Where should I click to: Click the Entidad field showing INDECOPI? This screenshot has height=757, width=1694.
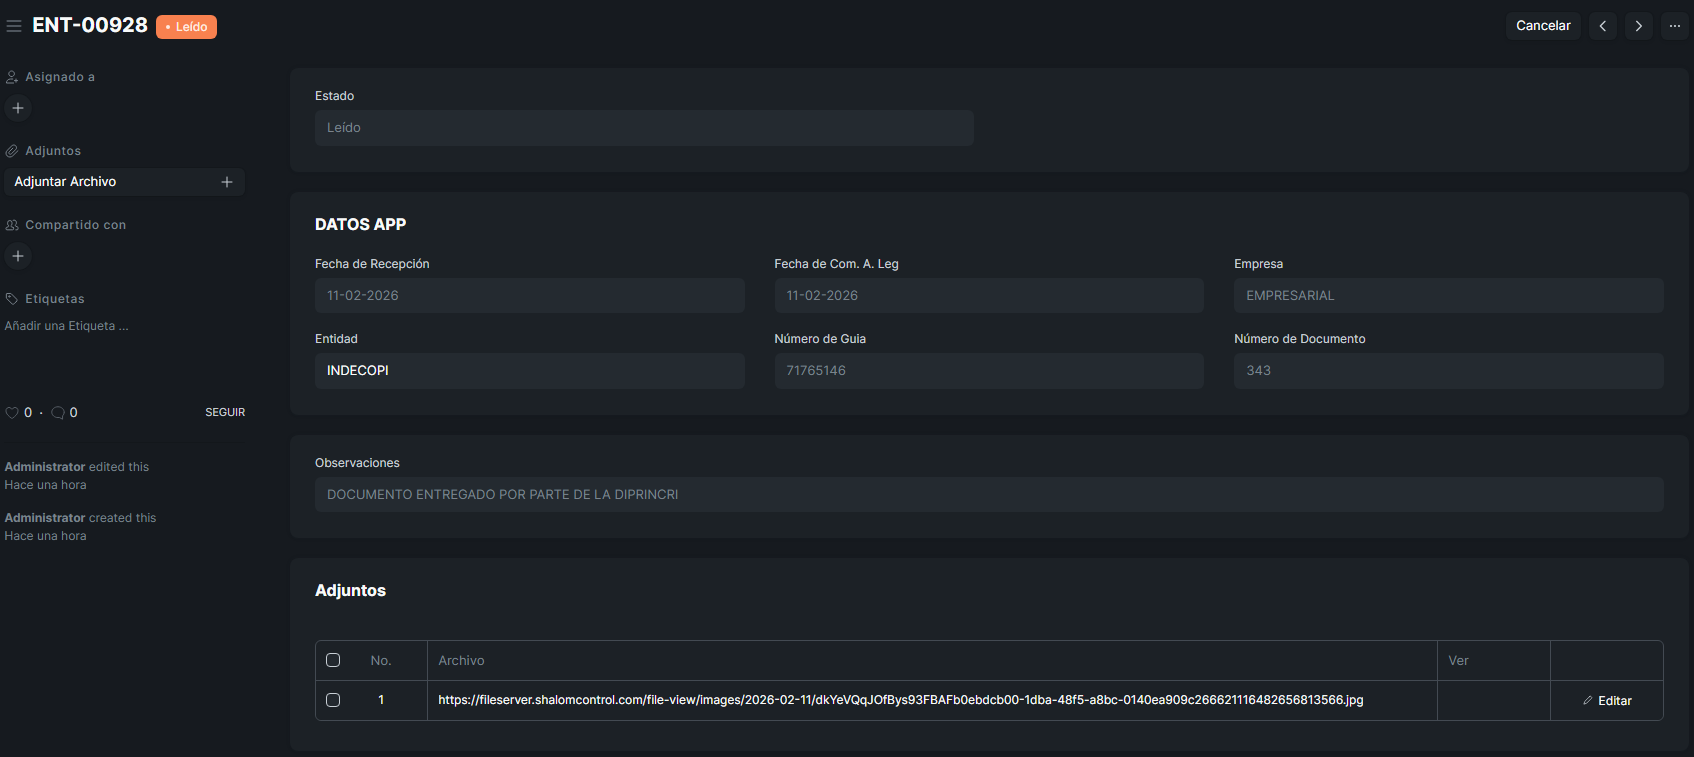[x=529, y=371]
